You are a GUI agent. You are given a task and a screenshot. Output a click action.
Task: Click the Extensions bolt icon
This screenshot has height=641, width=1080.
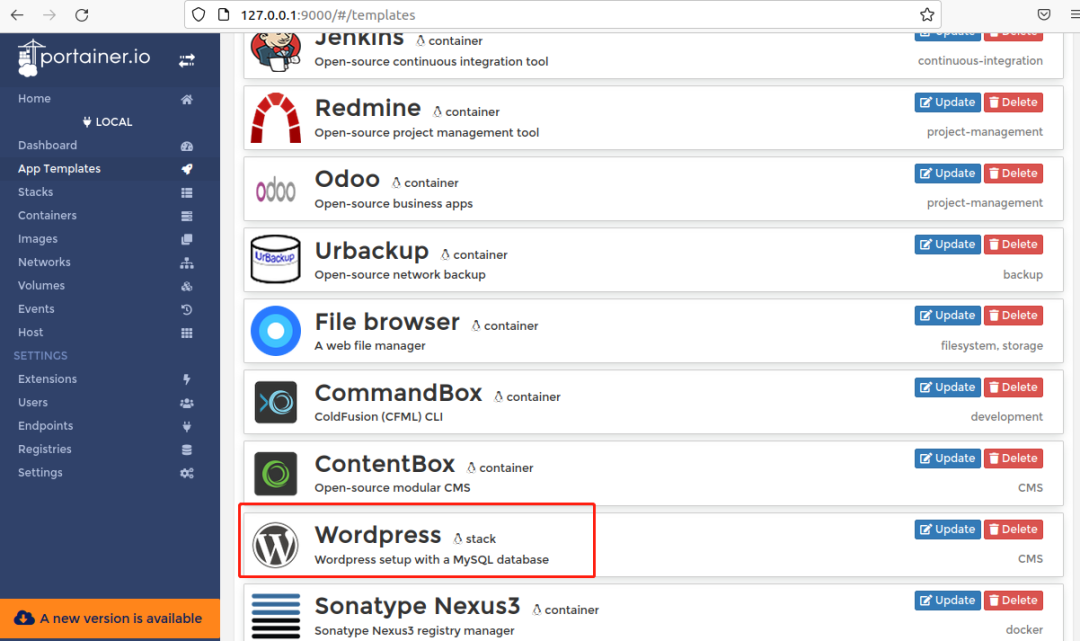coord(187,379)
